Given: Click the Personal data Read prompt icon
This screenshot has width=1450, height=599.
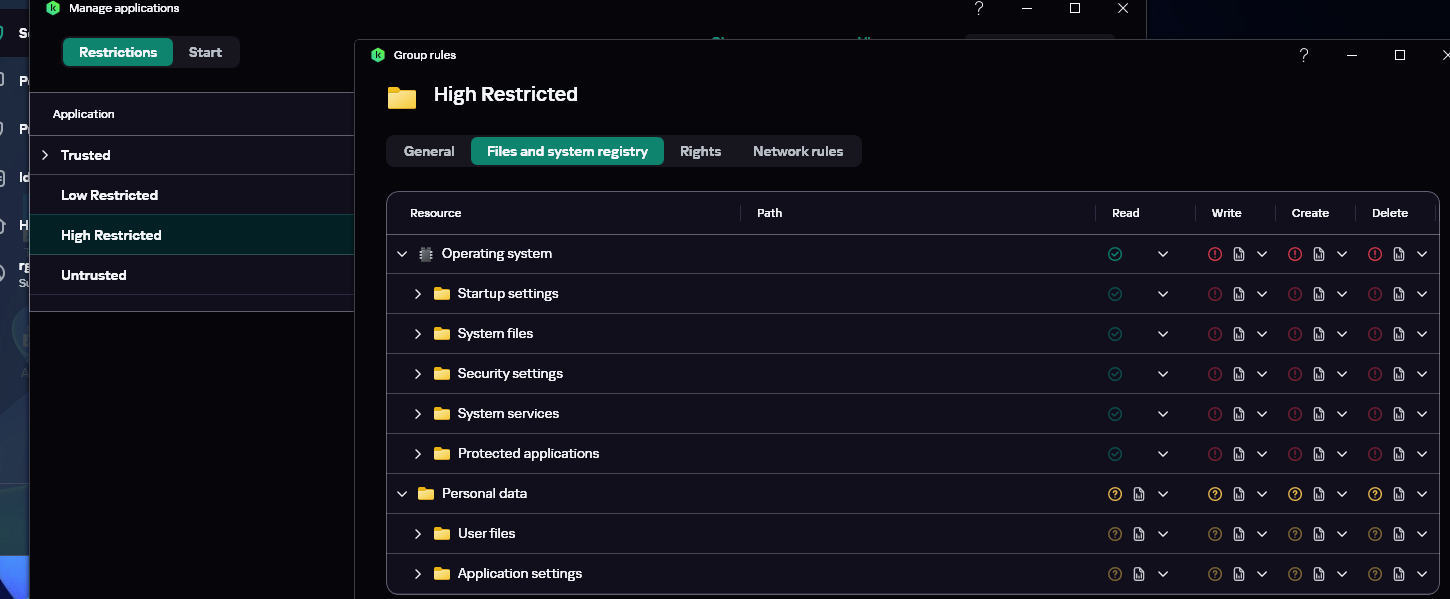Looking at the screenshot, I should 1115,494.
